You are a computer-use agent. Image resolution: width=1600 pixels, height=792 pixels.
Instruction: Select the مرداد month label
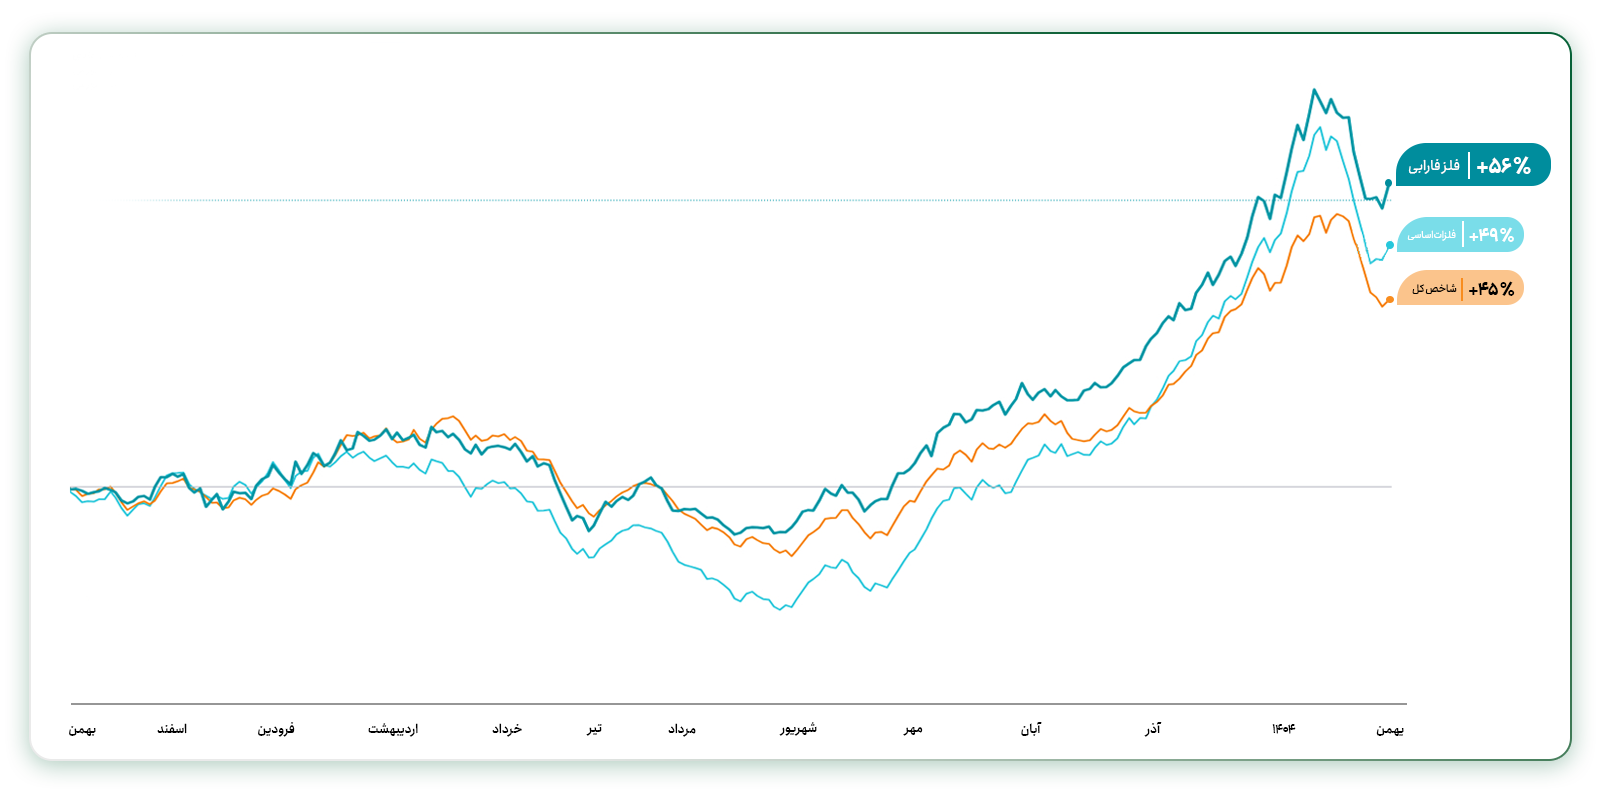tap(682, 729)
